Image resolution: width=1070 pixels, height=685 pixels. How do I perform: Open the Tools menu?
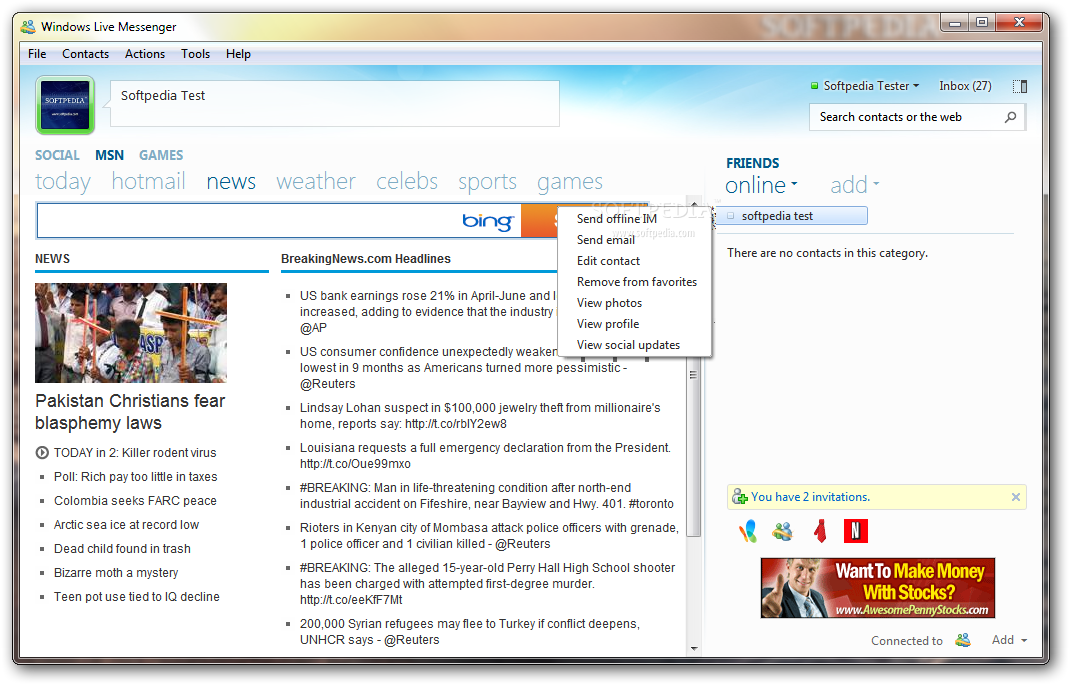tap(195, 54)
